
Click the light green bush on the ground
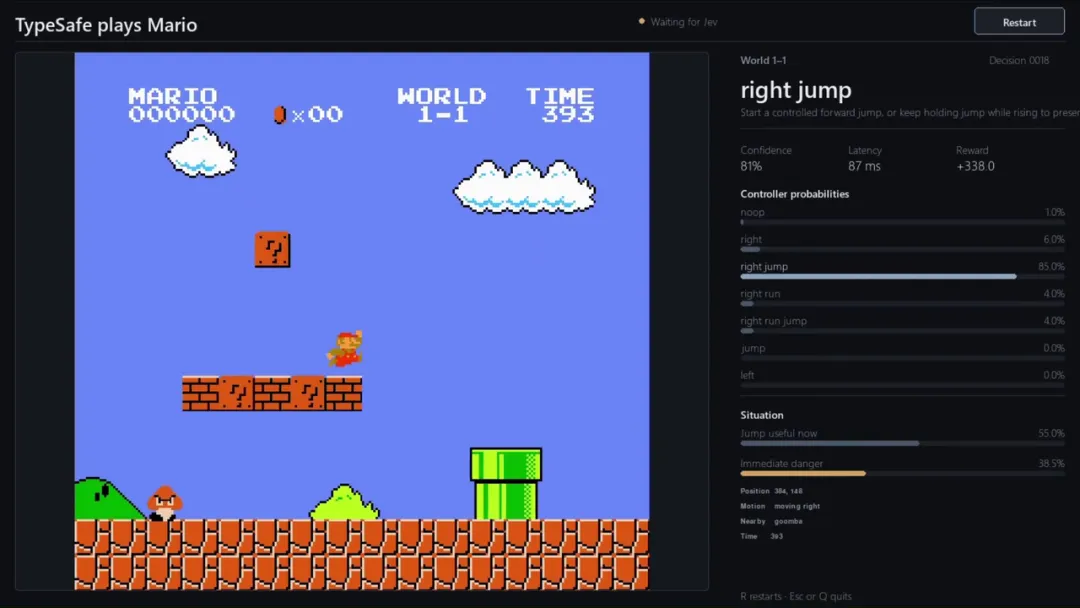[344, 503]
